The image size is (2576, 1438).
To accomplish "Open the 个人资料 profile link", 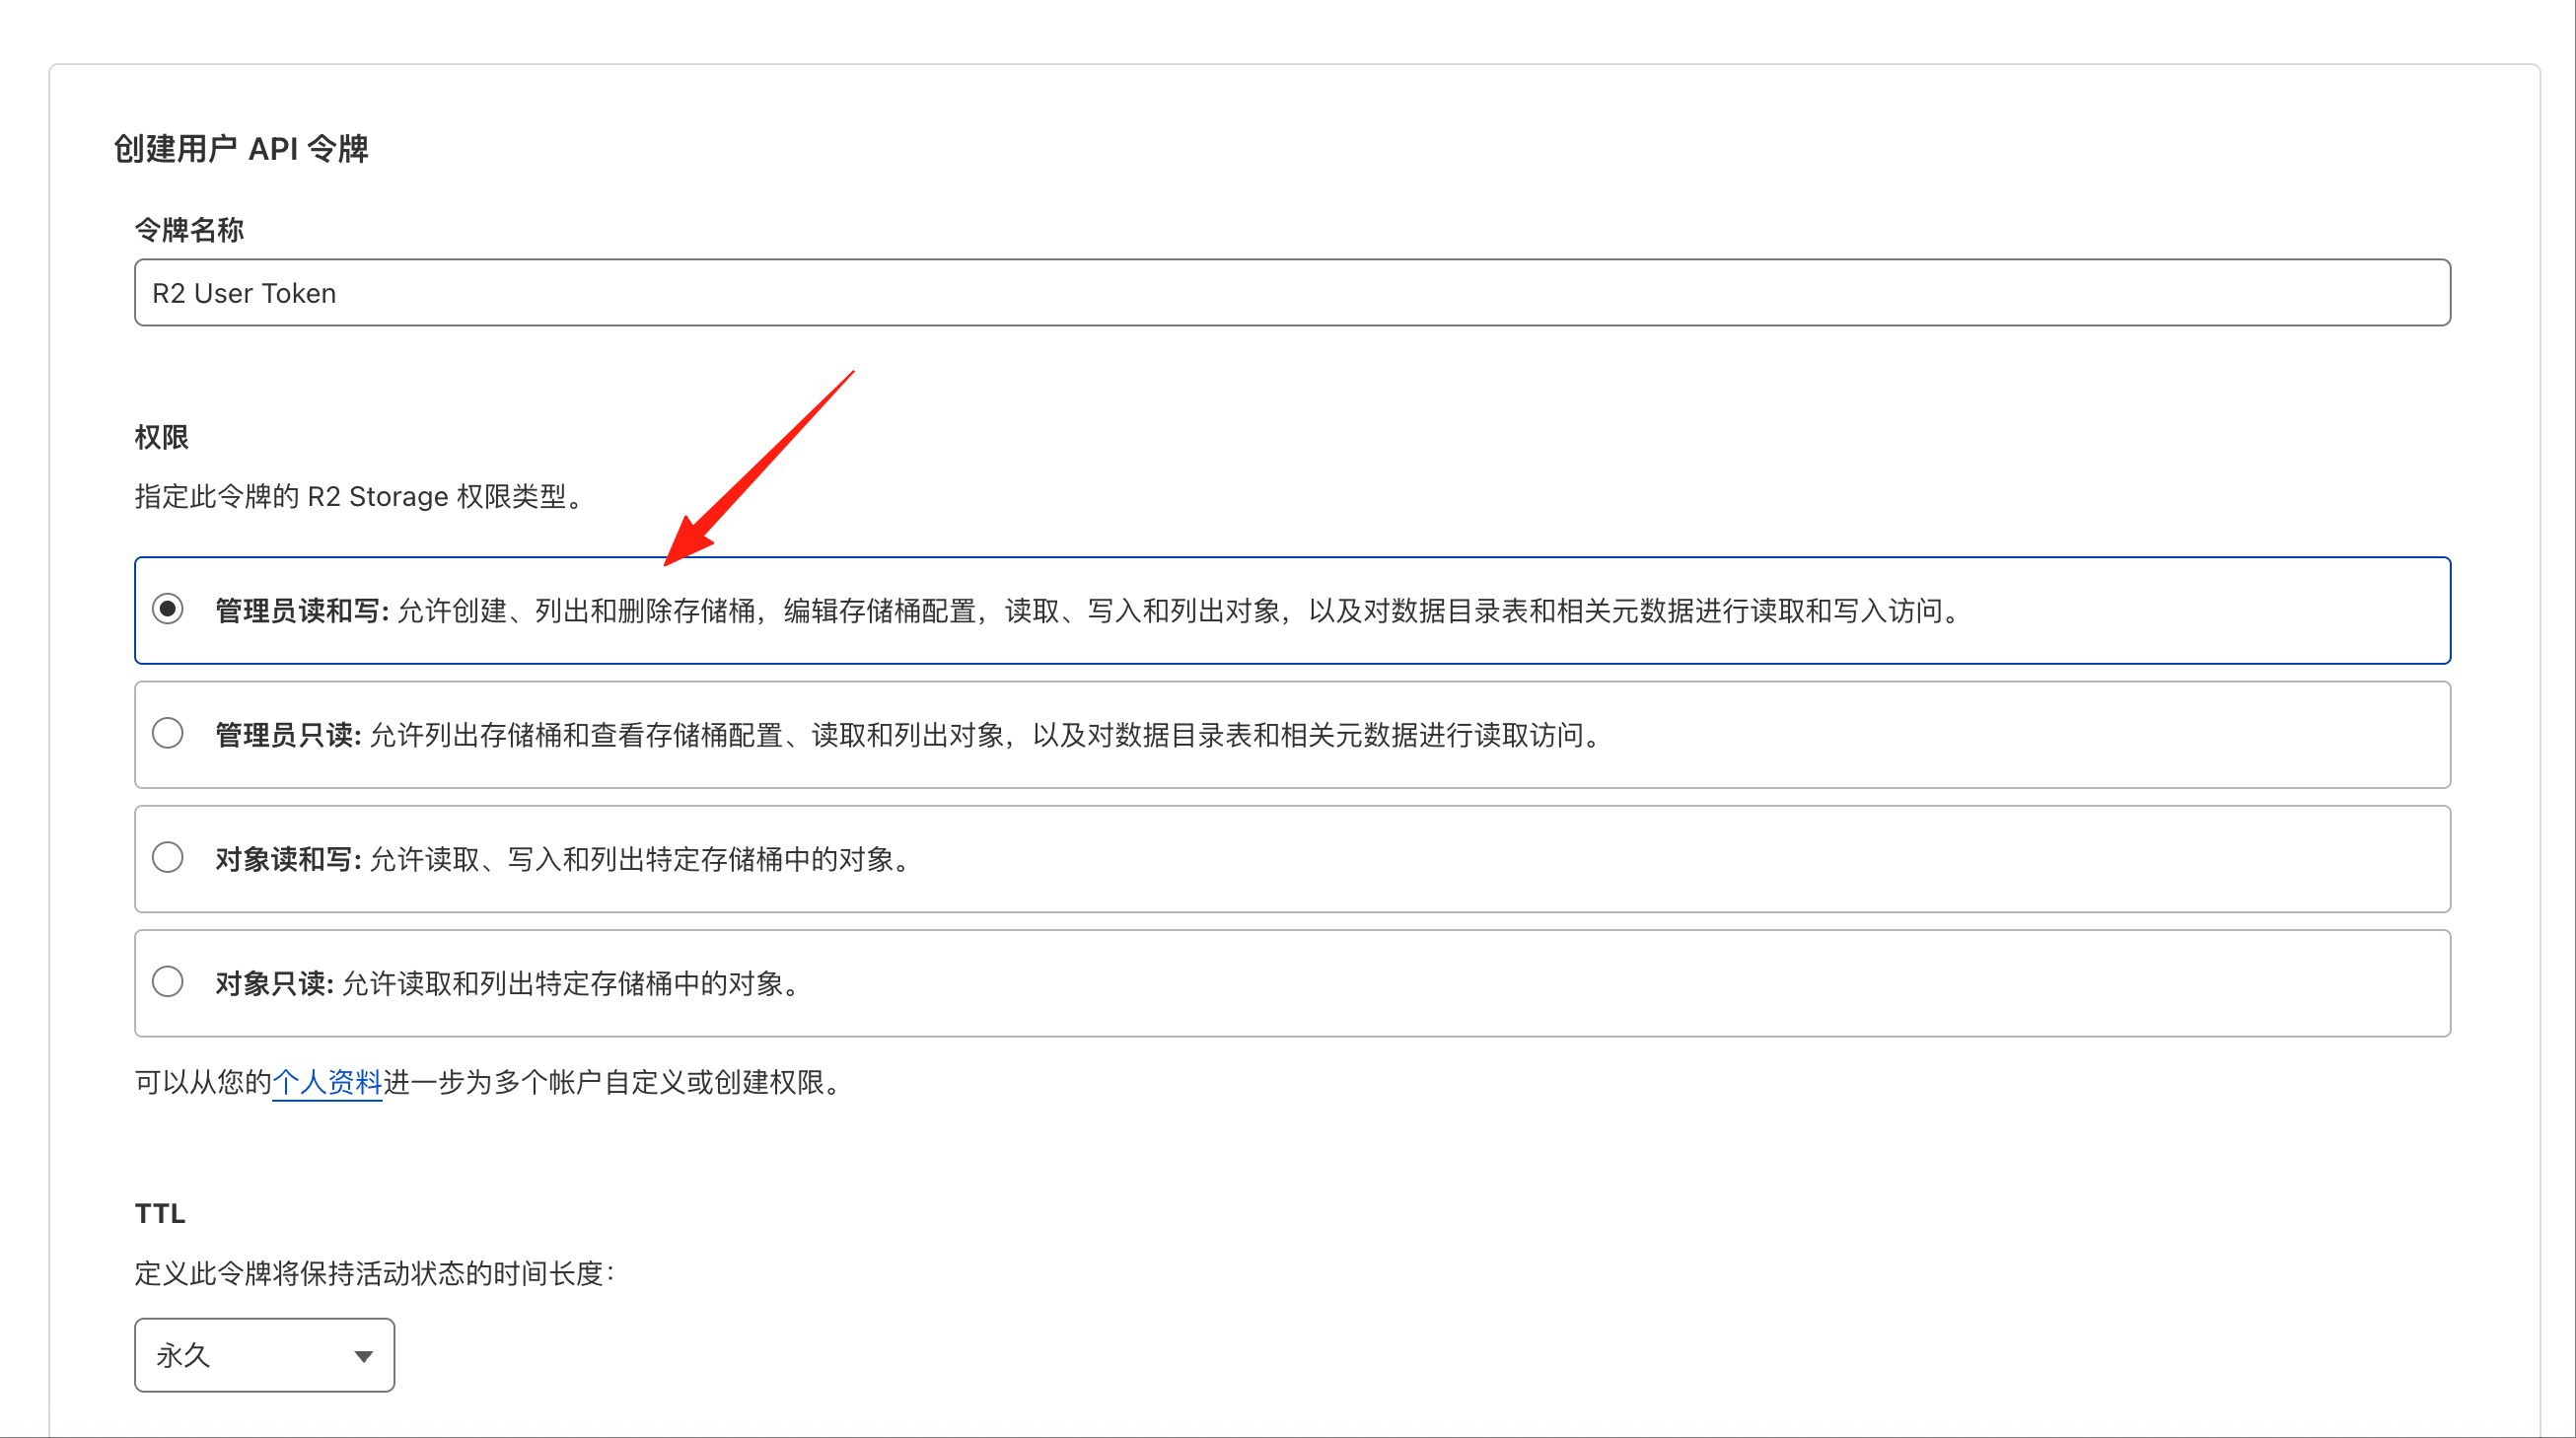I will pyautogui.click(x=327, y=1082).
